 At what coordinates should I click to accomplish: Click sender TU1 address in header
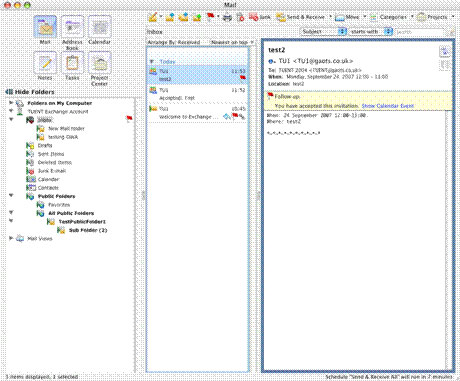(x=316, y=61)
